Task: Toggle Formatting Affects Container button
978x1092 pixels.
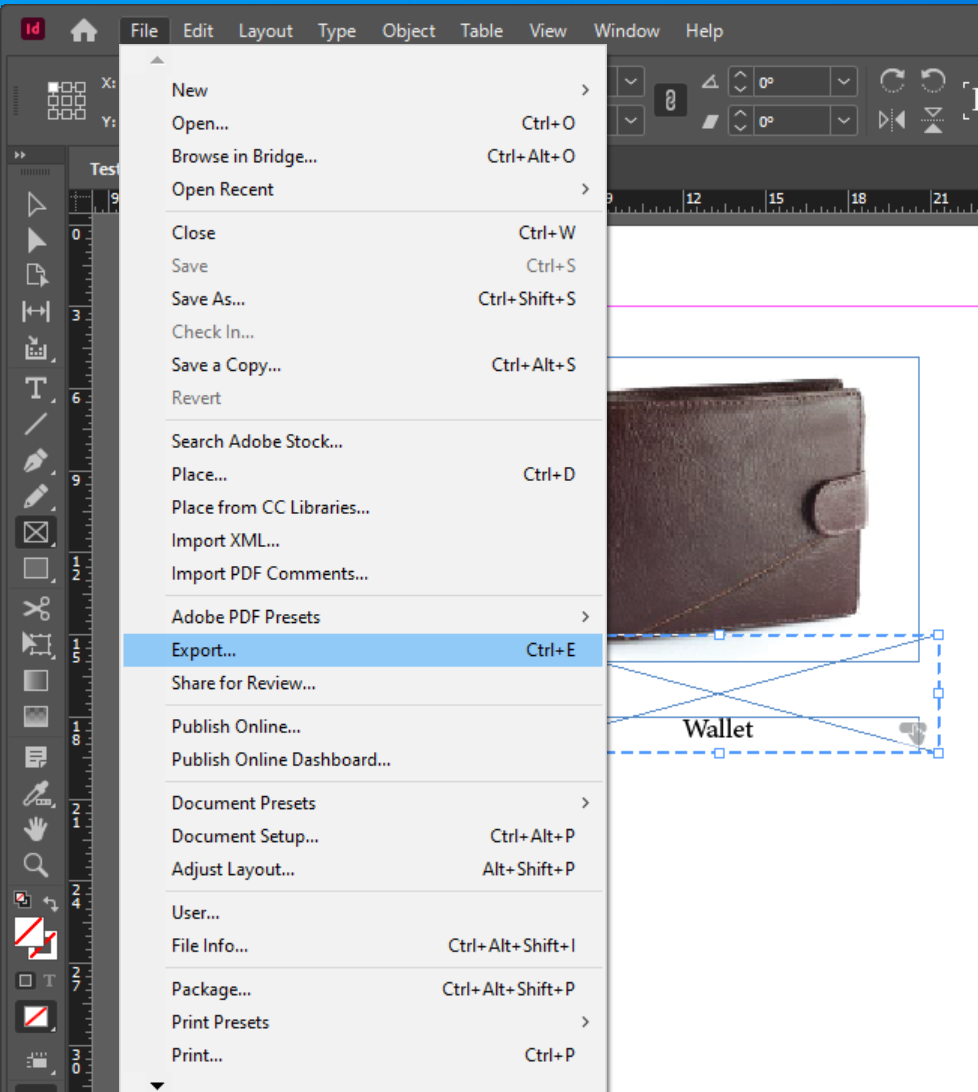Action: tap(25, 981)
